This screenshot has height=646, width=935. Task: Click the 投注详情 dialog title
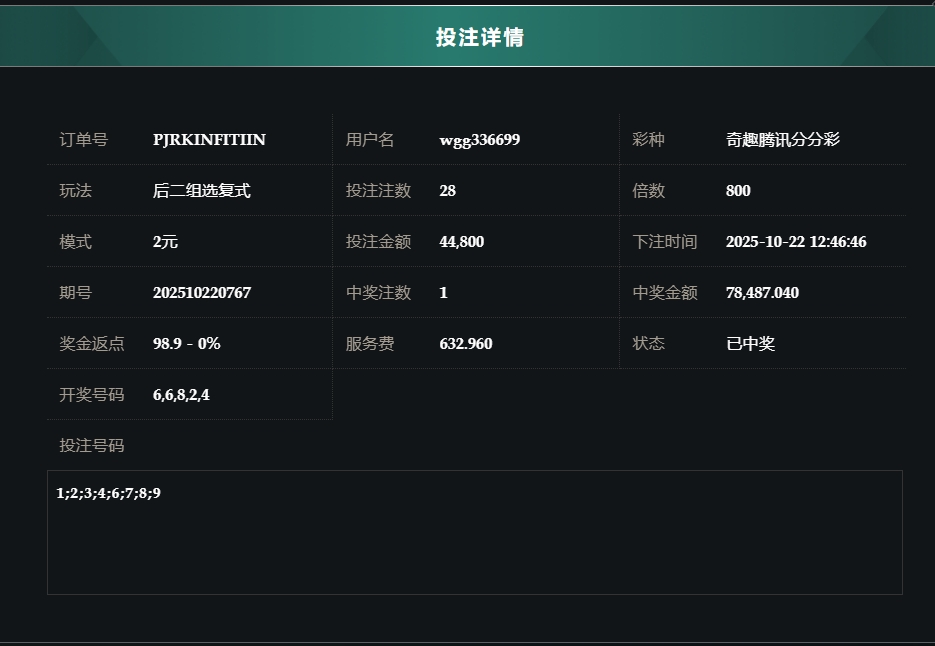[x=480, y=37]
